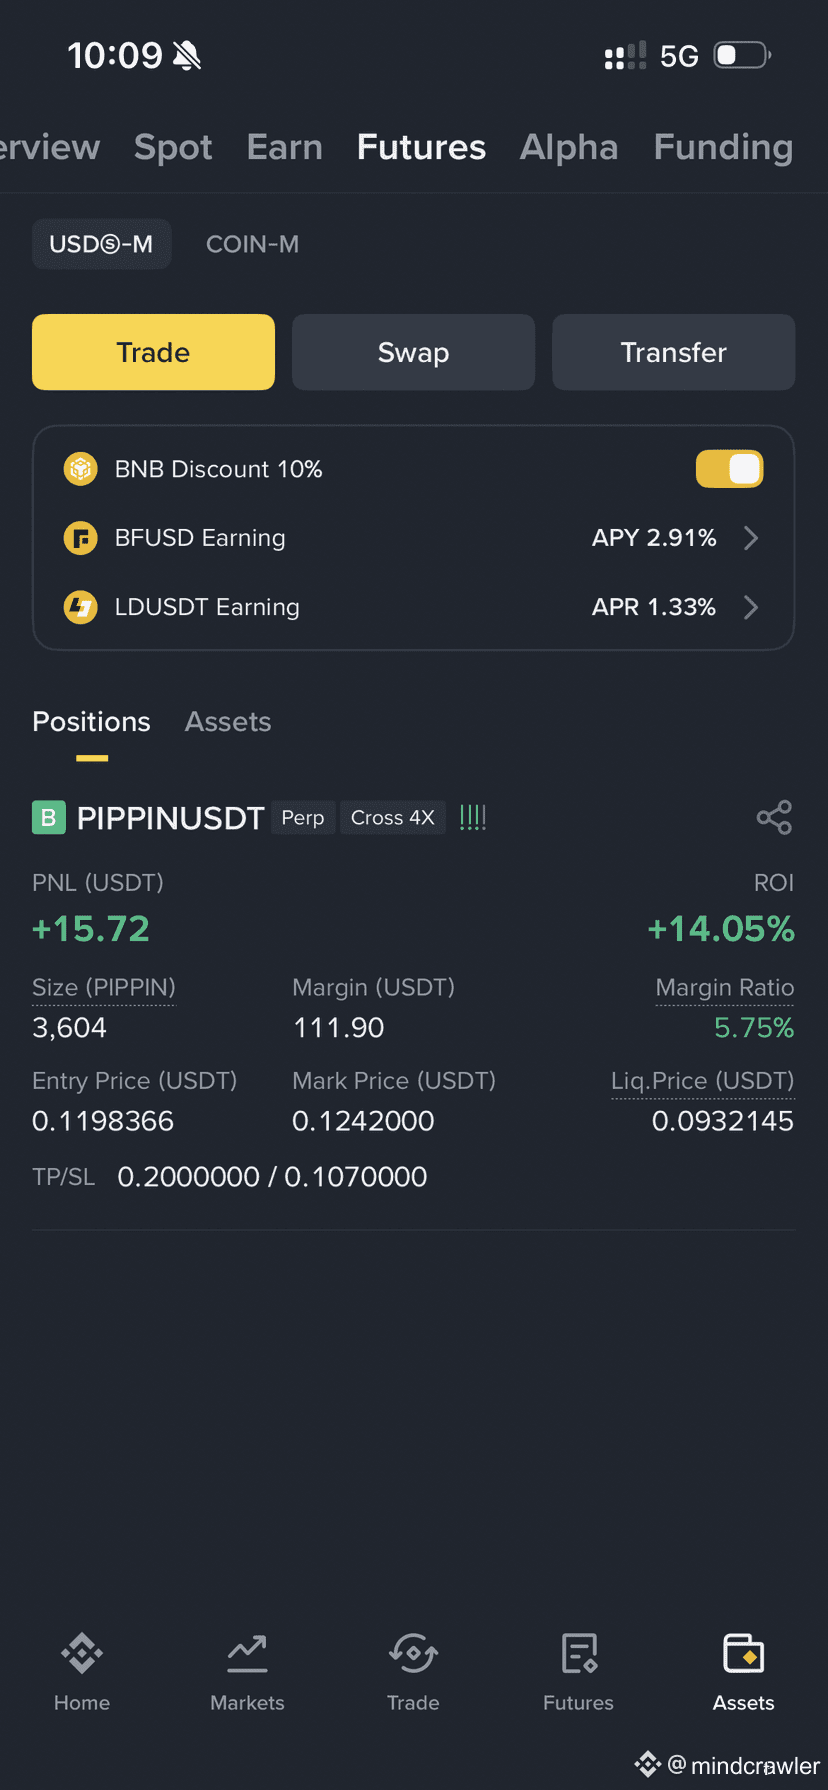This screenshot has width=828, height=1790.
Task: Switch to the Spot tab
Action: click(173, 147)
